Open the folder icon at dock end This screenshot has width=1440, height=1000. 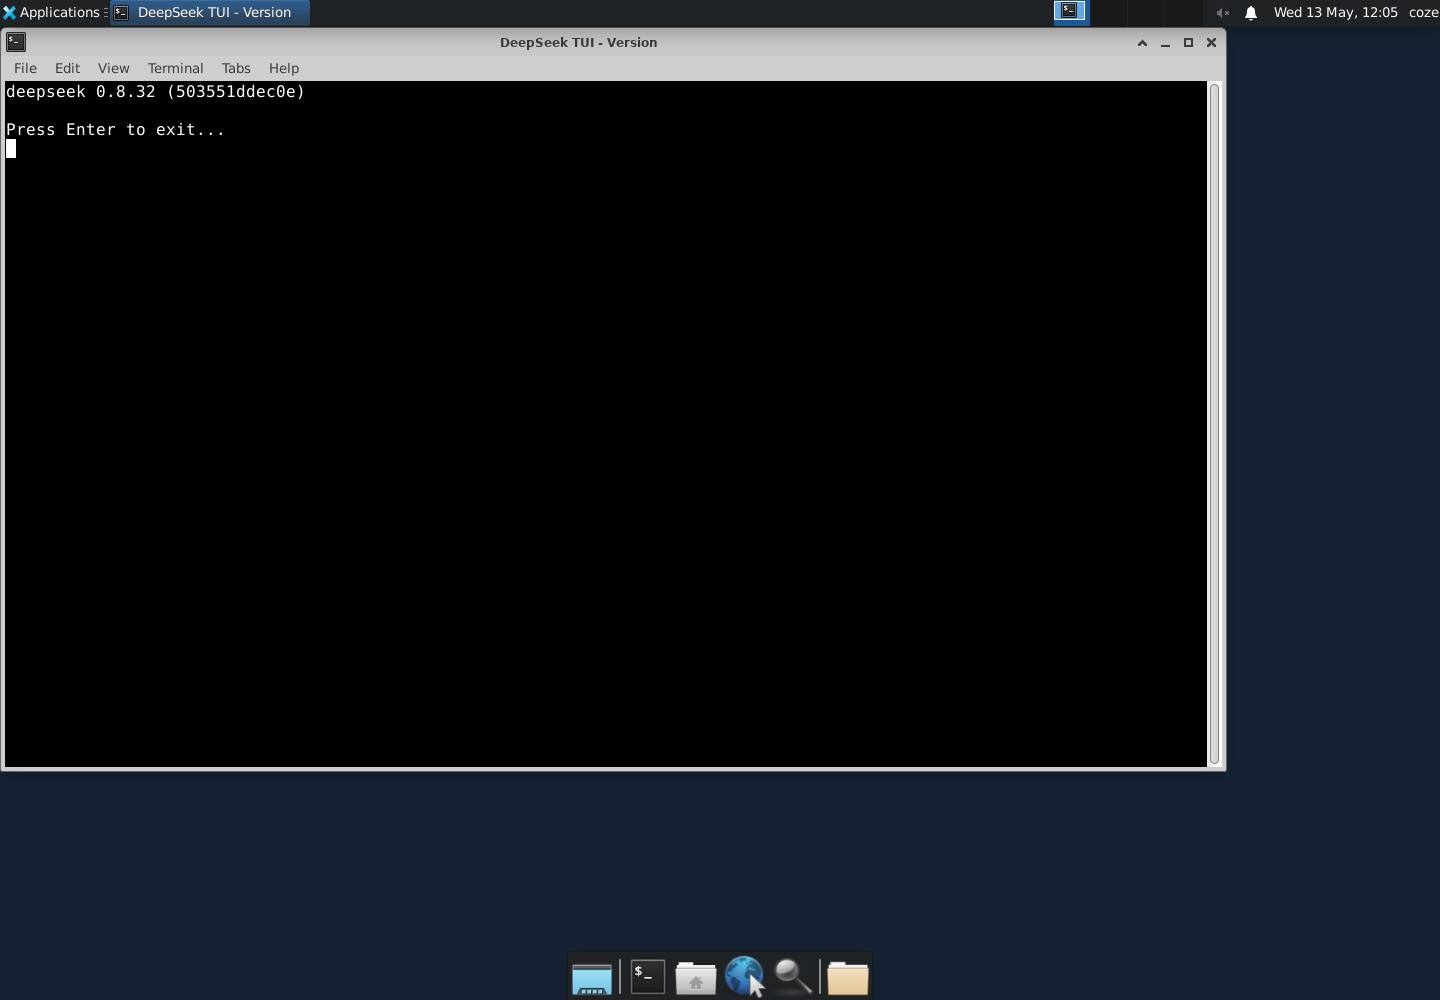pos(848,978)
